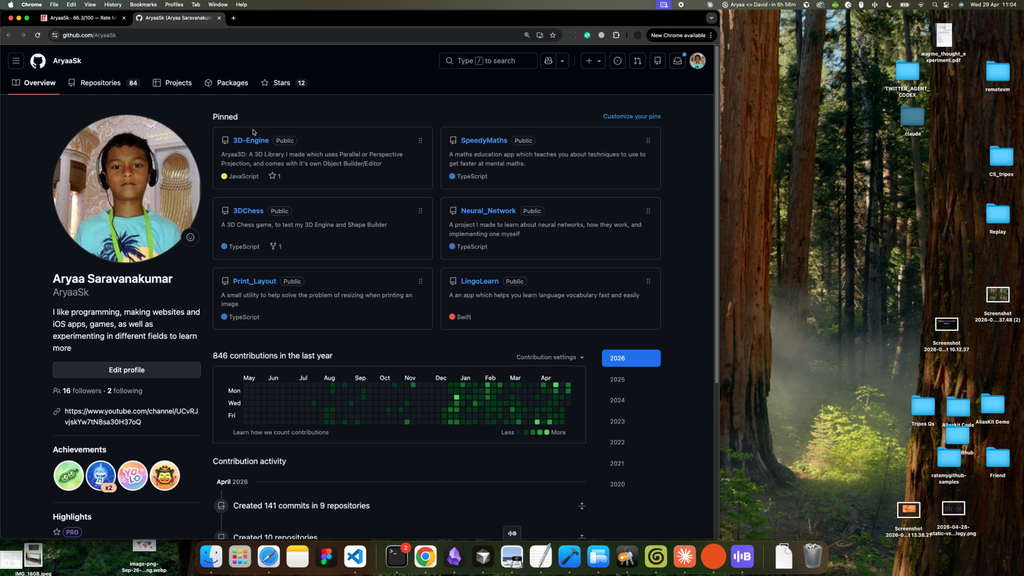Viewport: 1024px width, 576px height.
Task: Click Customize your pins
Action: [632, 116]
